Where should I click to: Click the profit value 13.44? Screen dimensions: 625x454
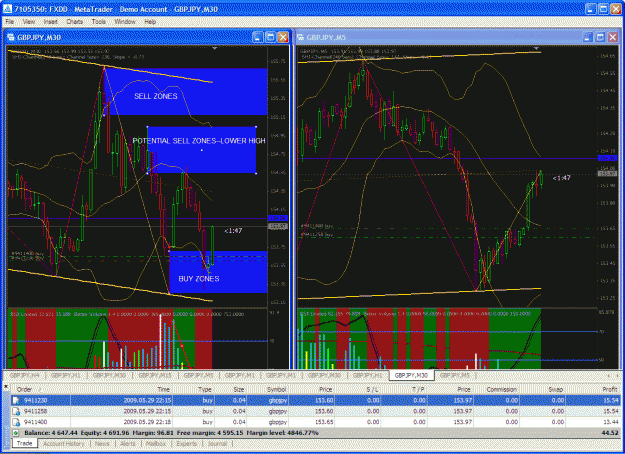tap(612, 422)
